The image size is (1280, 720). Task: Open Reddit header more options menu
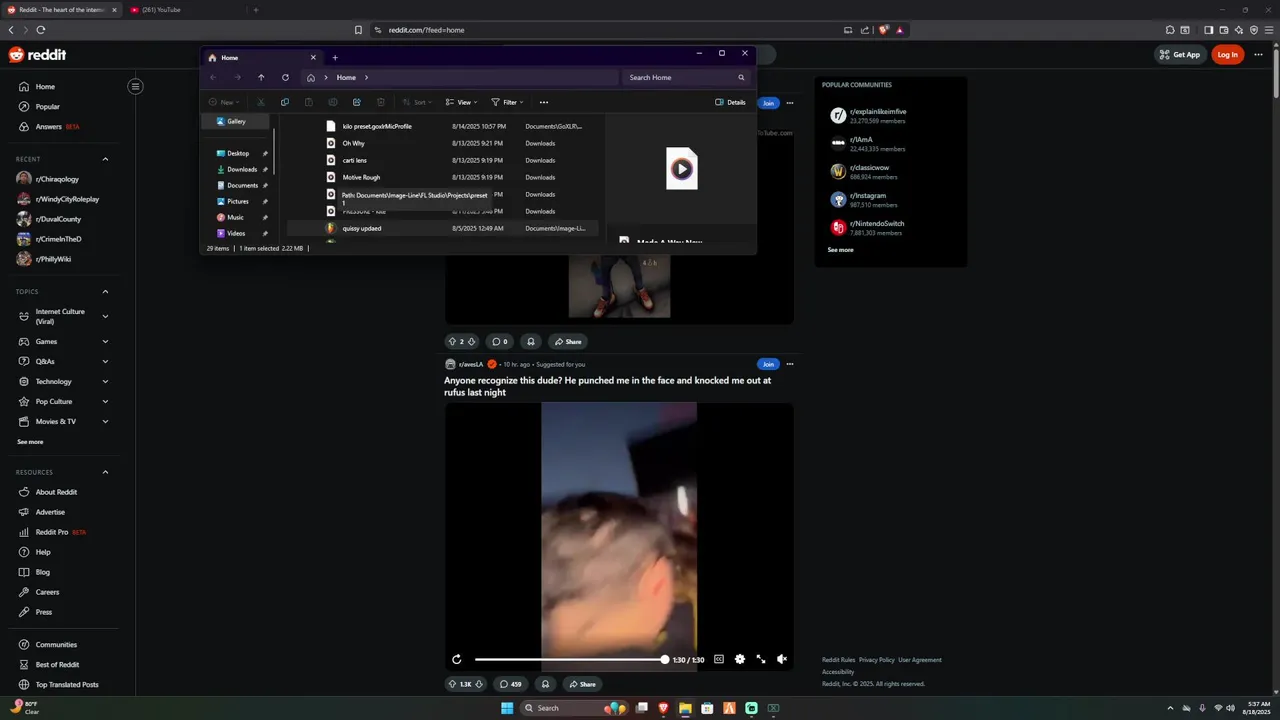pyautogui.click(x=1258, y=55)
